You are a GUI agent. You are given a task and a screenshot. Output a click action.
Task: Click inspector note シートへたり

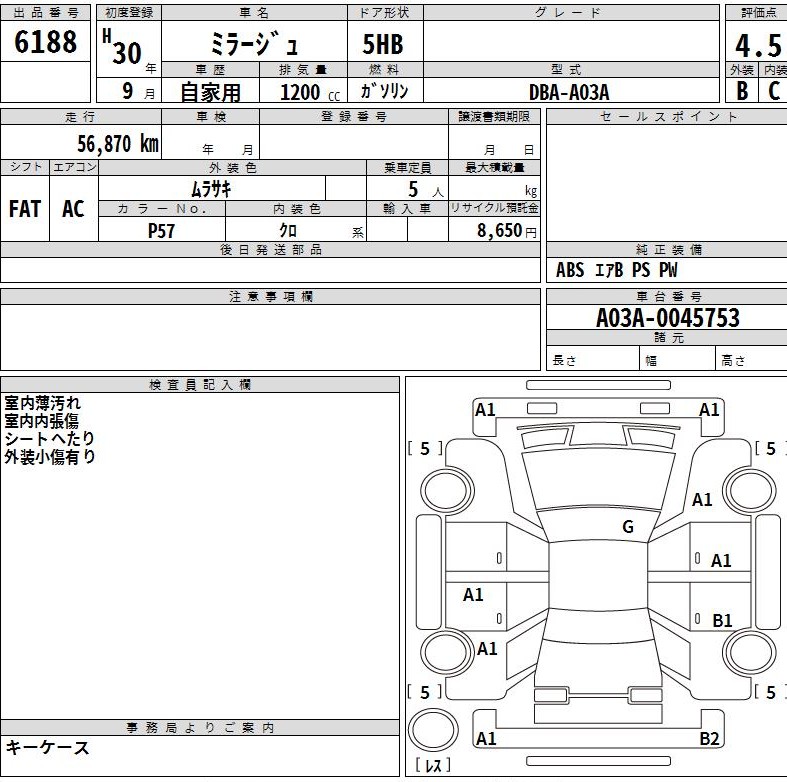pos(50,438)
